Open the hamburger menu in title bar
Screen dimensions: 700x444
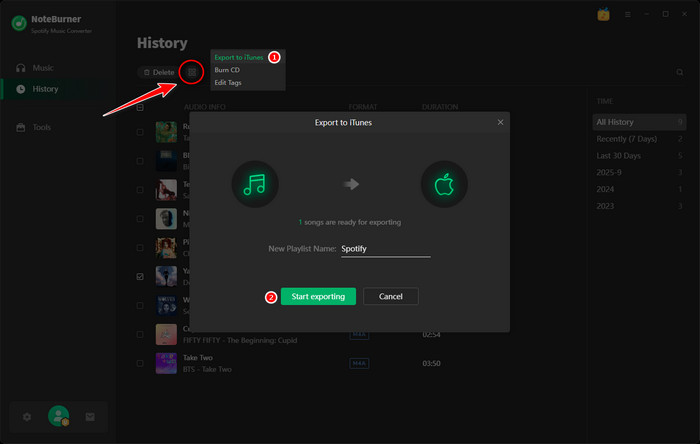(x=627, y=15)
